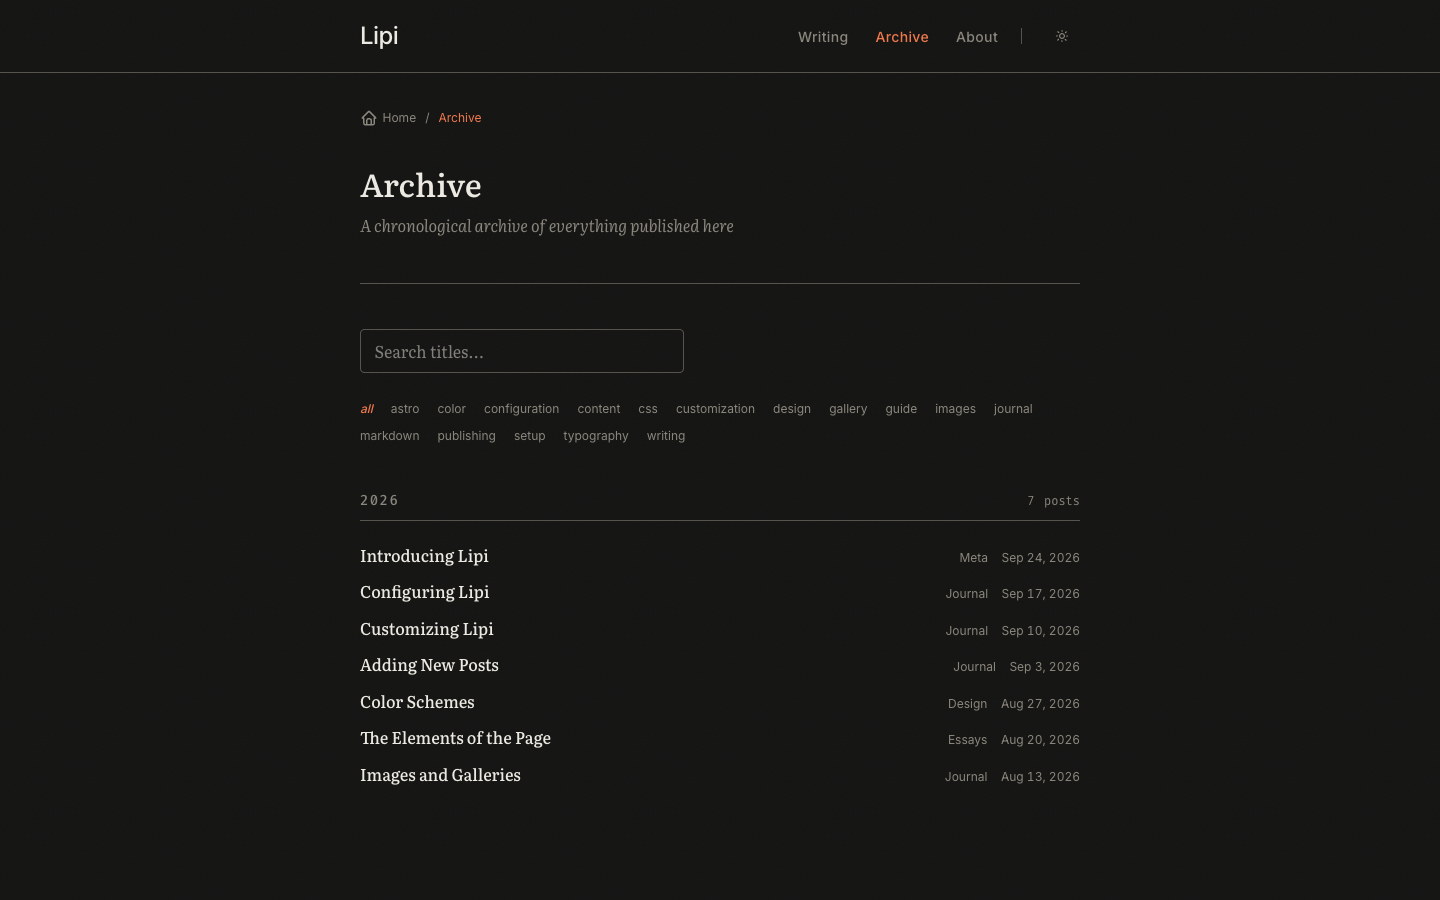
Task: Filter by the gallery tag
Action: [x=848, y=409]
